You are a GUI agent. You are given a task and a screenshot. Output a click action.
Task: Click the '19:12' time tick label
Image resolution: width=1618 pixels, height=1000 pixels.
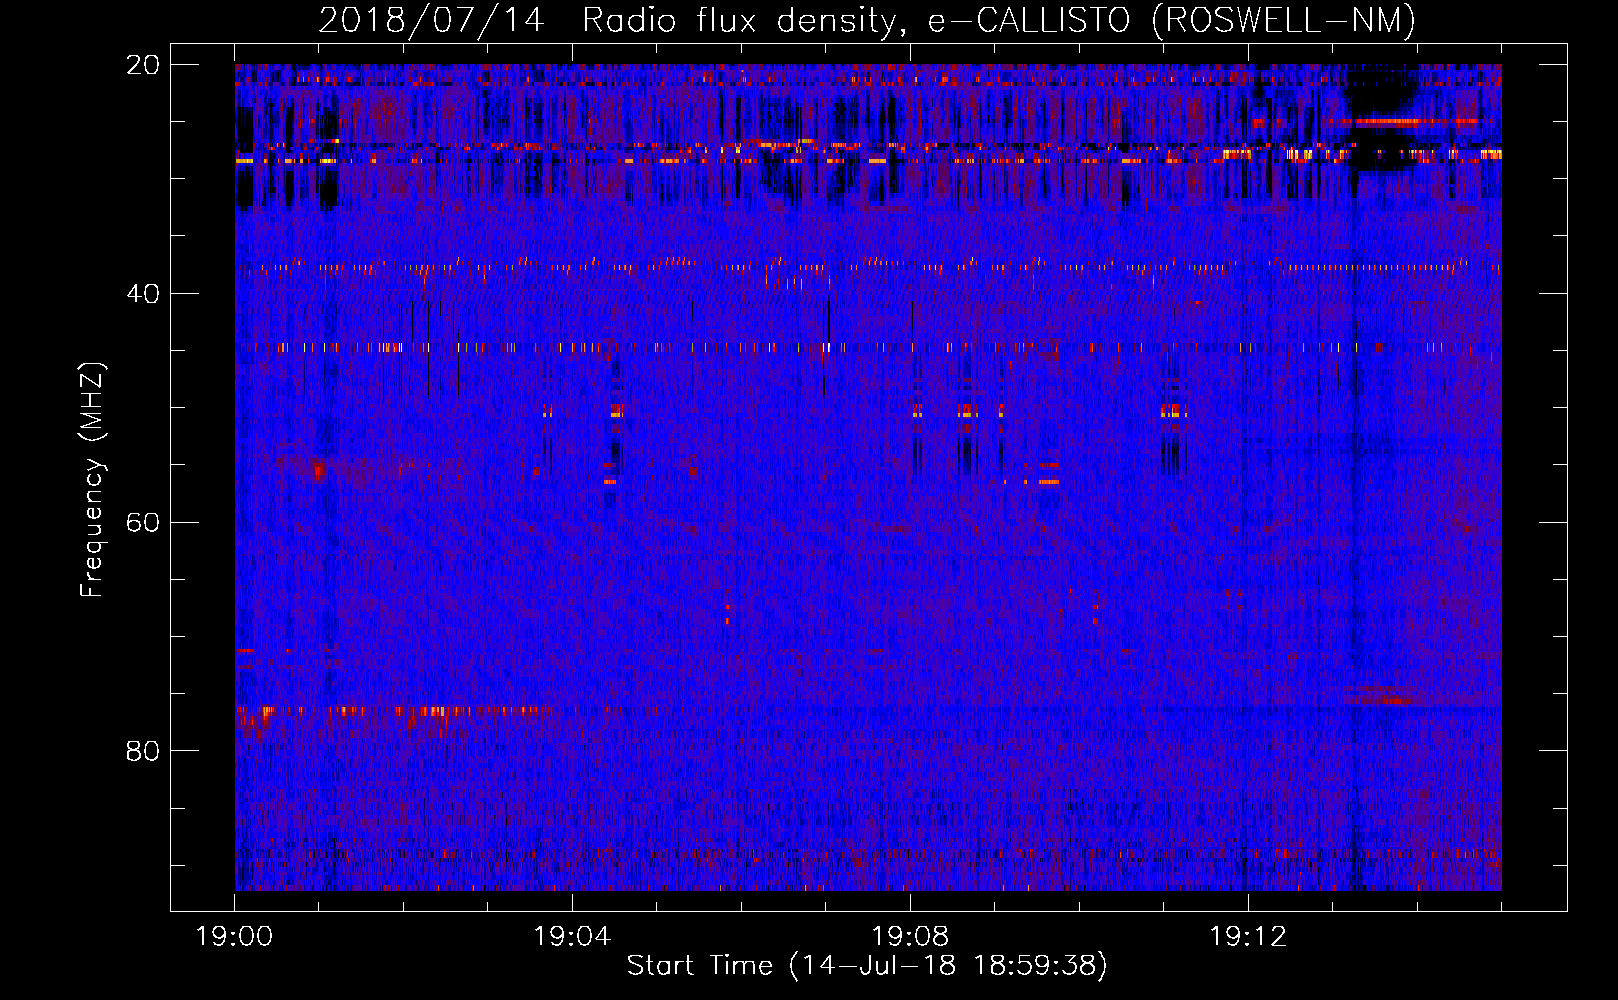[1248, 937]
